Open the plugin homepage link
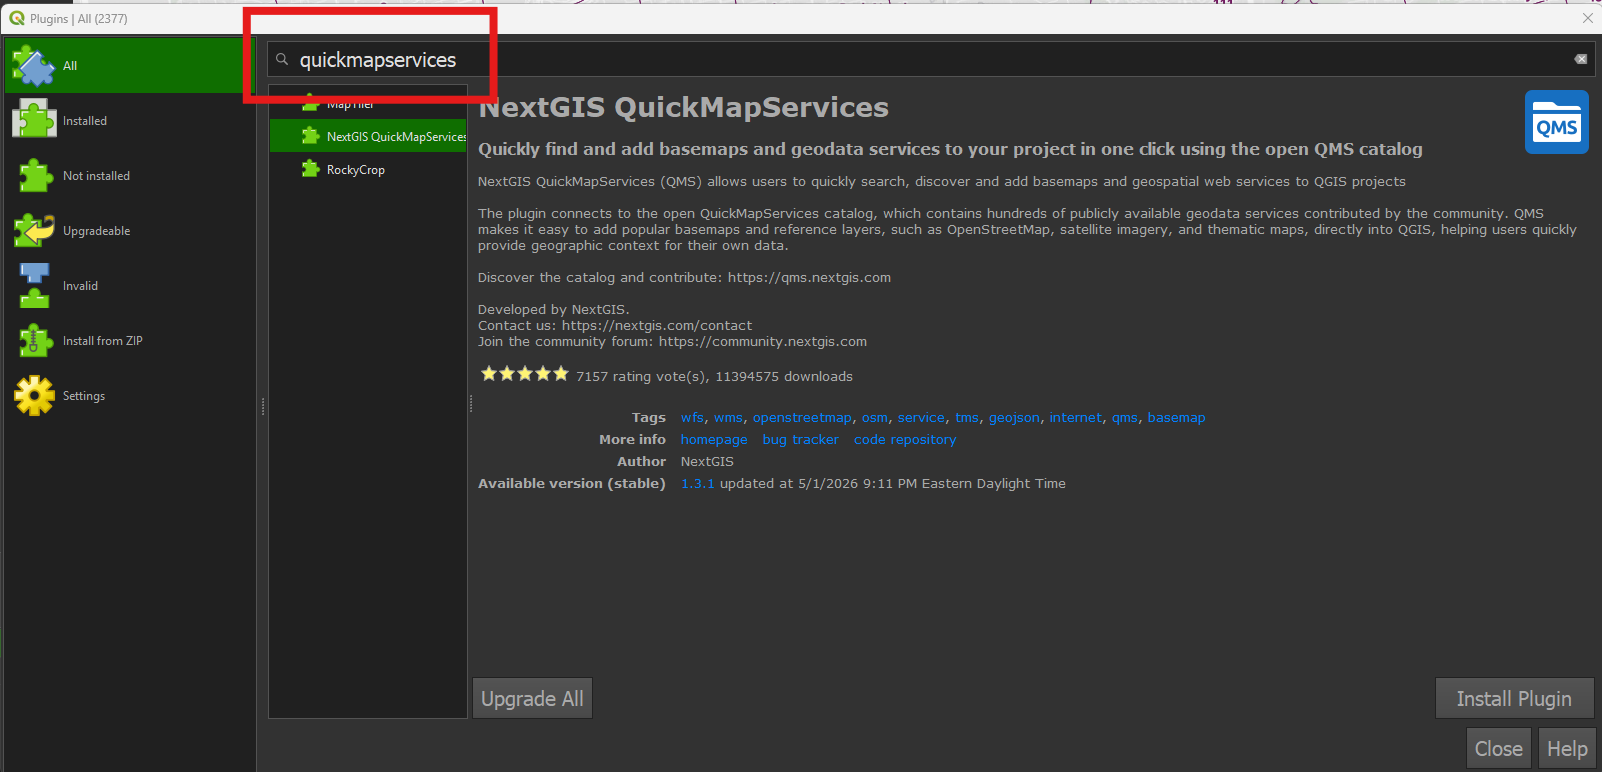The height and width of the screenshot is (772, 1602). (714, 440)
